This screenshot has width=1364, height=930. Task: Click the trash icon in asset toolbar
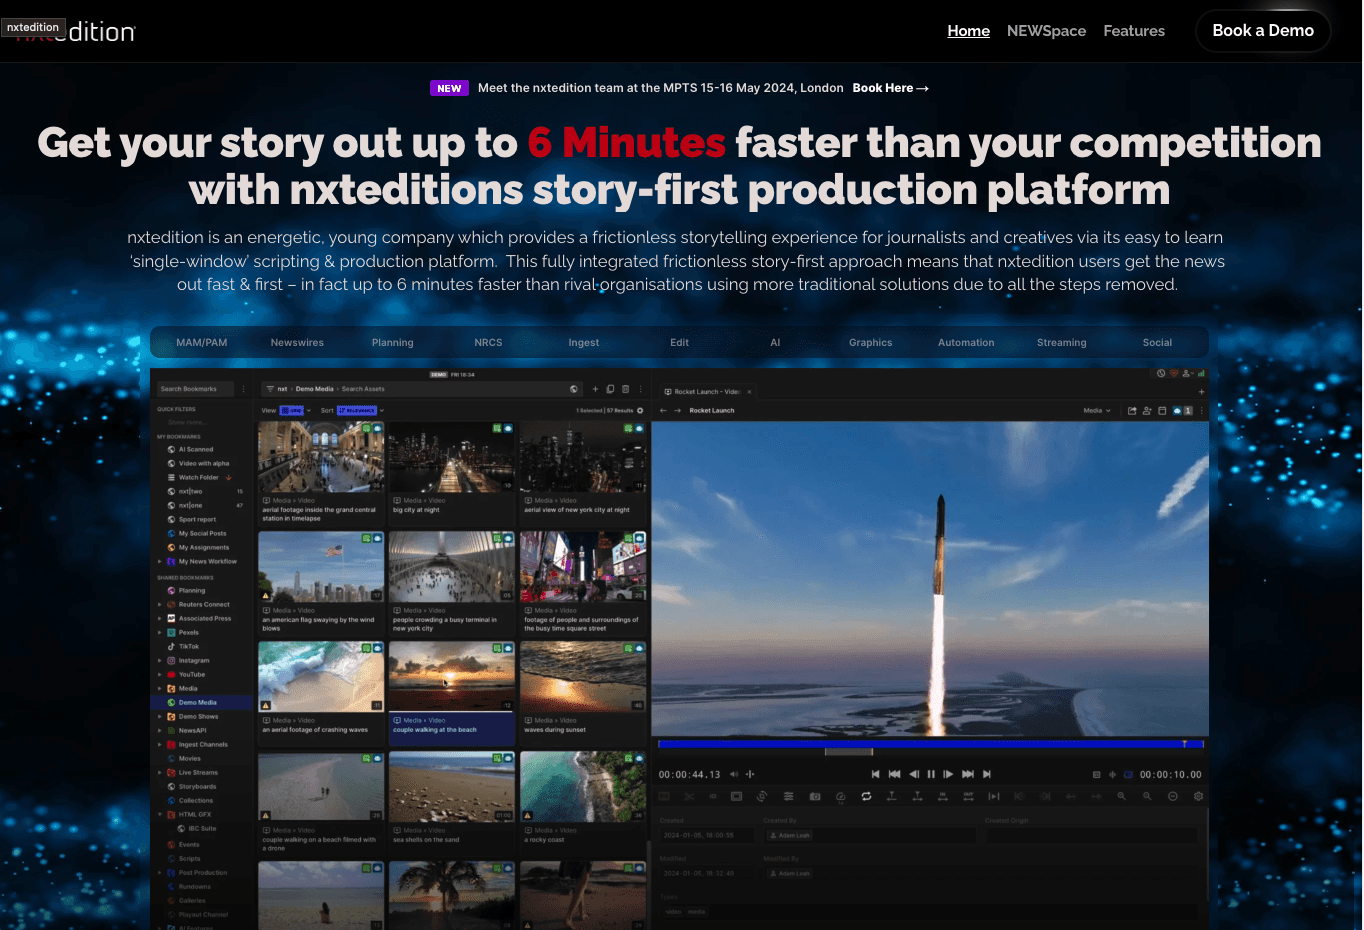[x=626, y=389]
